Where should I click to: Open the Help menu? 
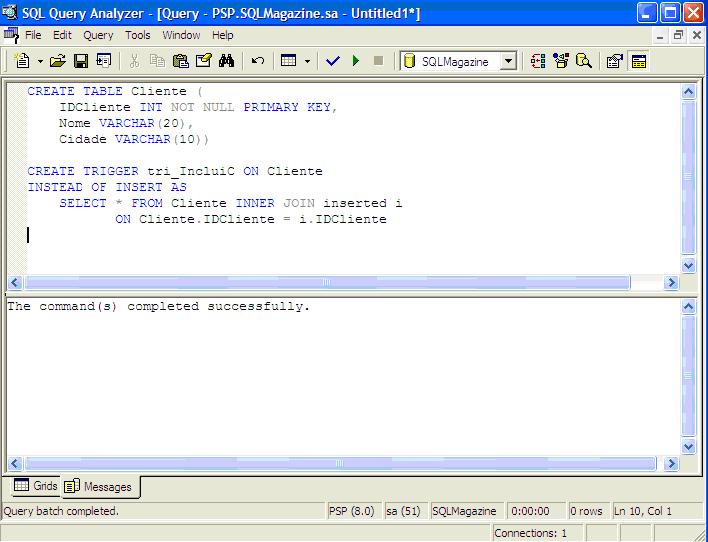point(223,35)
